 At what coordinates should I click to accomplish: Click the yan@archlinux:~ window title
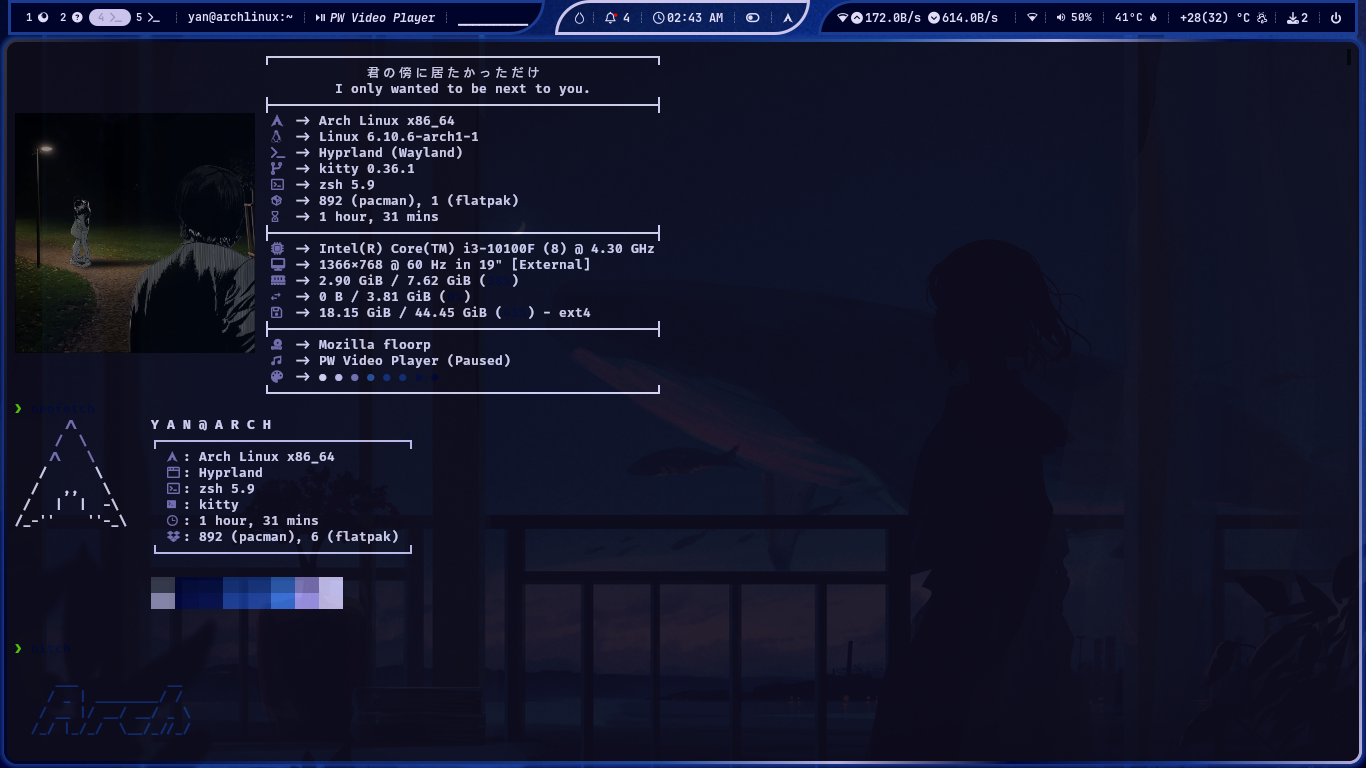tap(240, 17)
